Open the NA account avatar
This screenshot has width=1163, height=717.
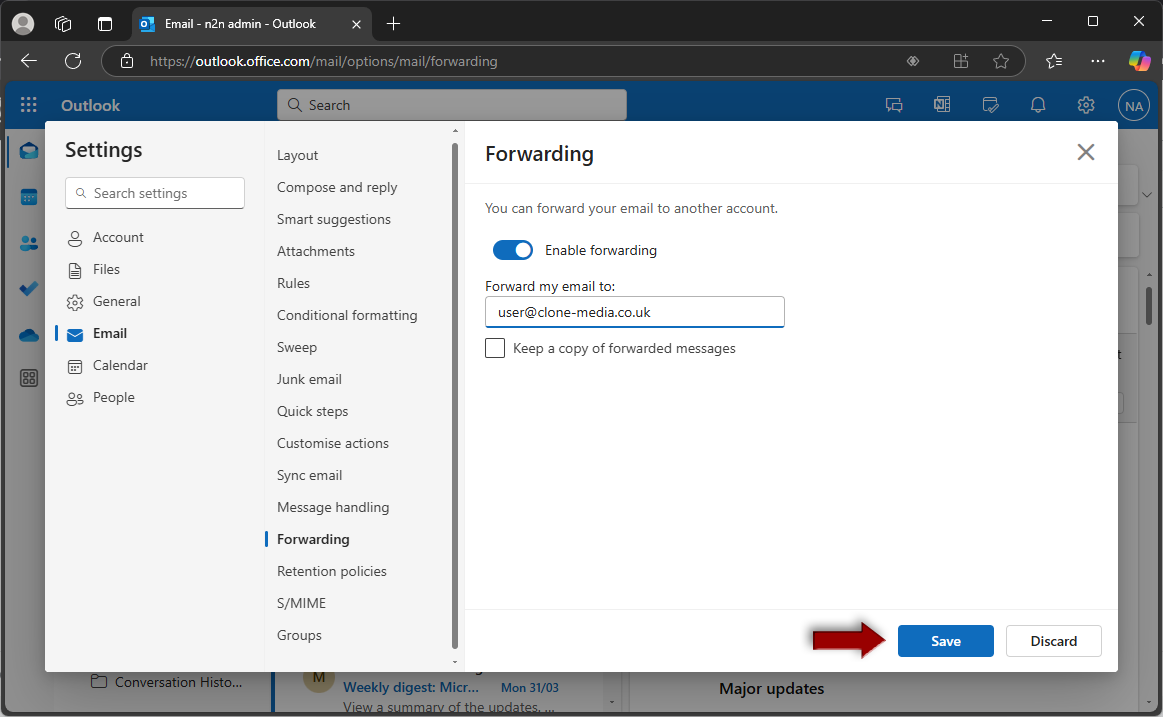1133,106
